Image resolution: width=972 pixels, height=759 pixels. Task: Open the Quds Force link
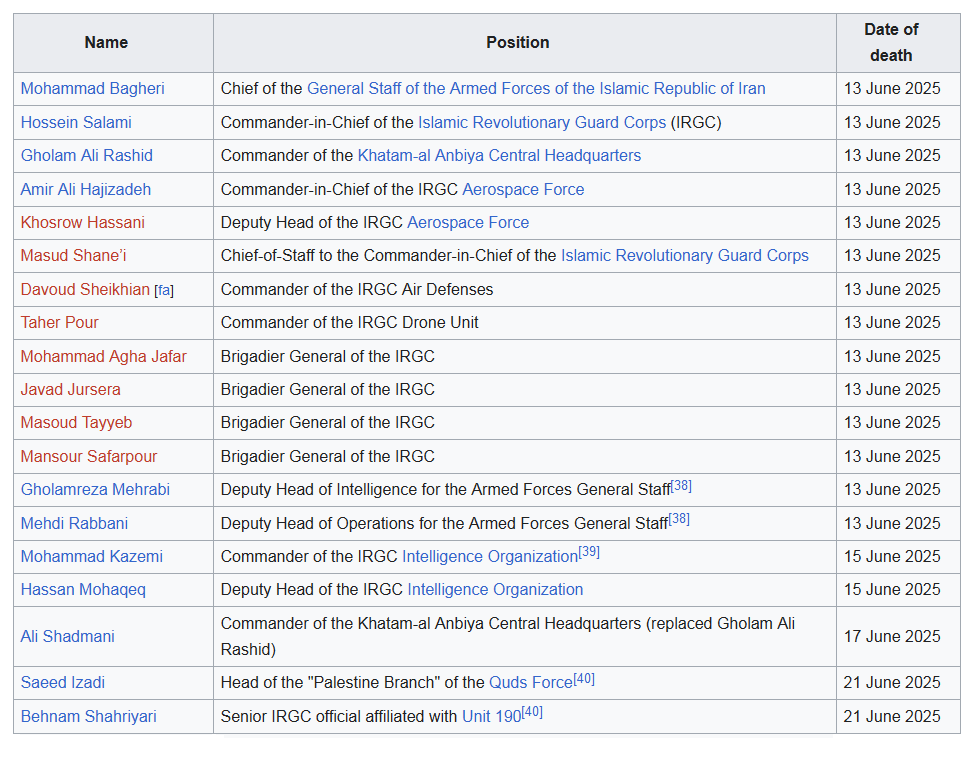(530, 682)
